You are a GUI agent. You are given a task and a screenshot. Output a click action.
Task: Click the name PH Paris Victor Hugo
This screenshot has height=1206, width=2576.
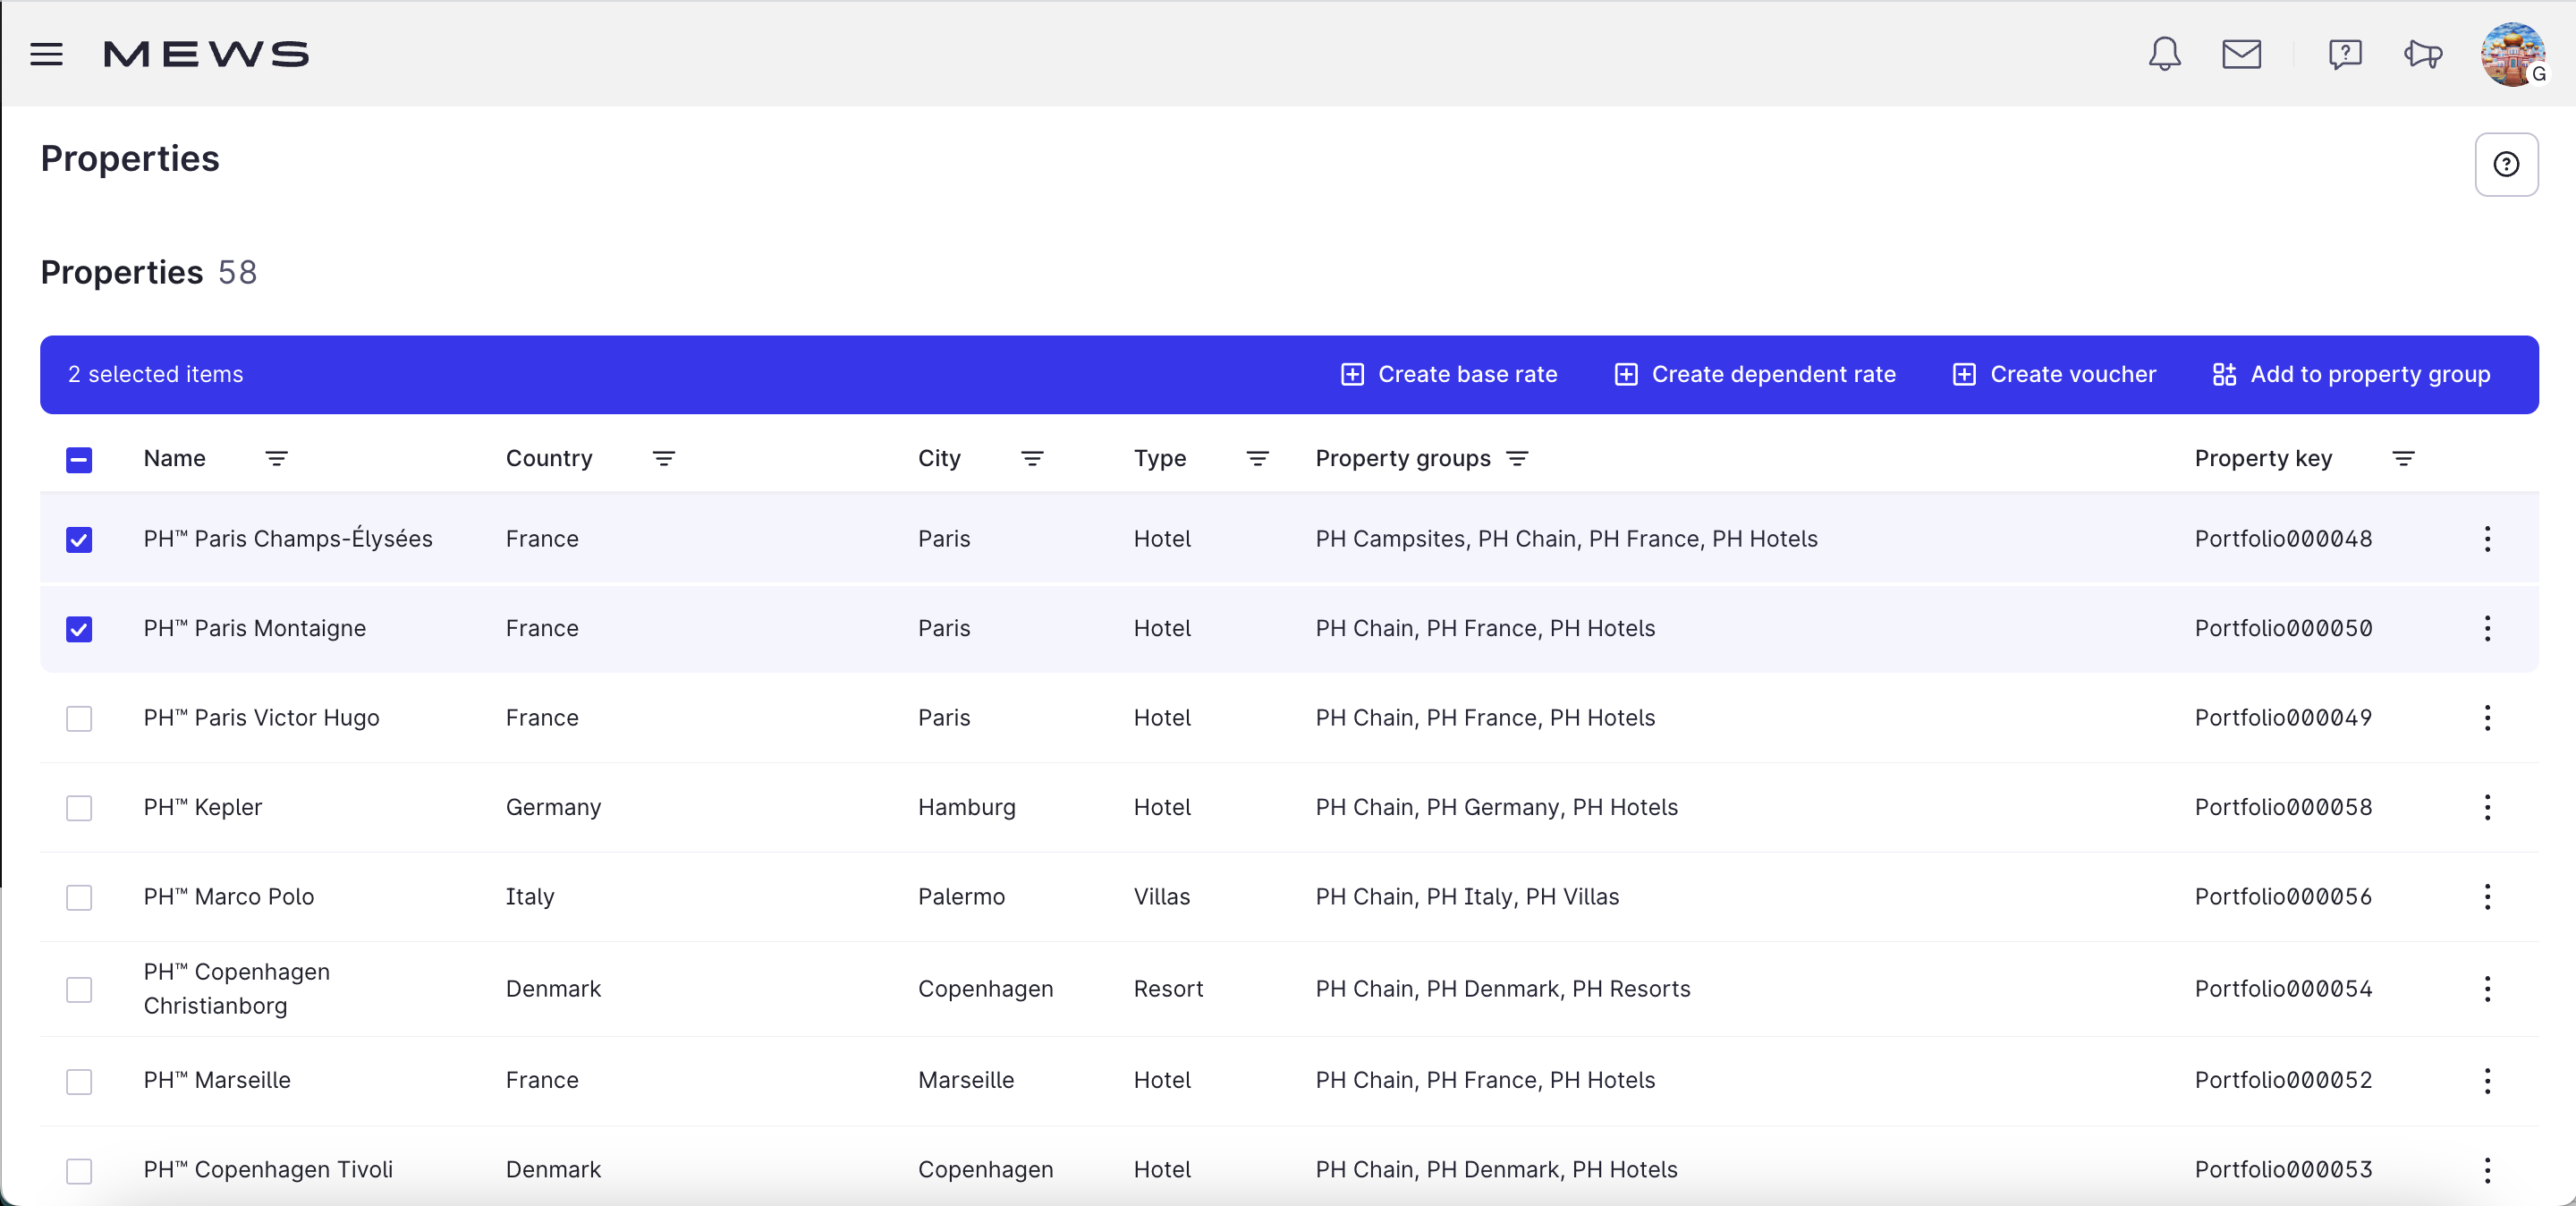pos(261,718)
